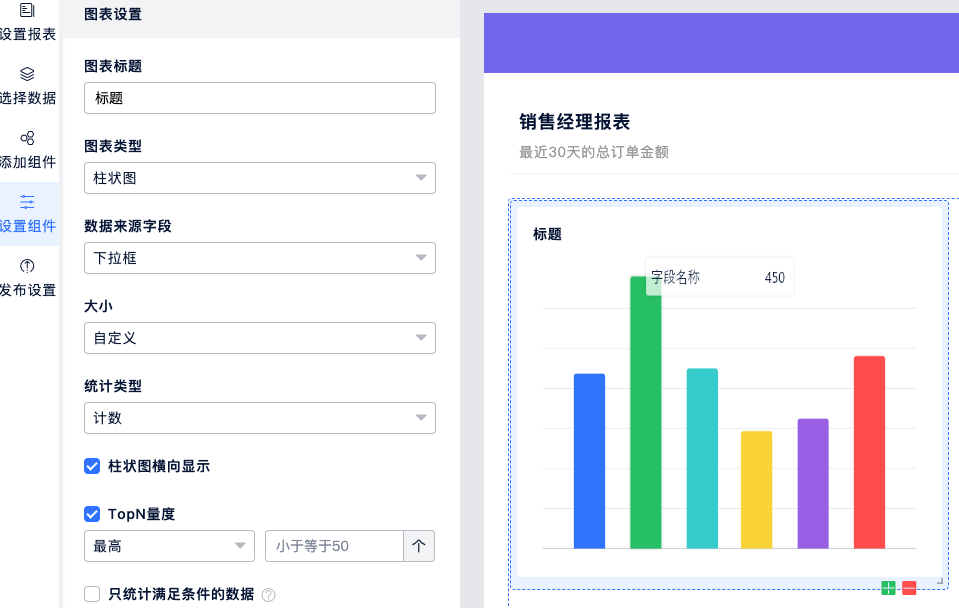Click the 图表标题 input field
Screen dimensions: 959x608
click(259, 98)
